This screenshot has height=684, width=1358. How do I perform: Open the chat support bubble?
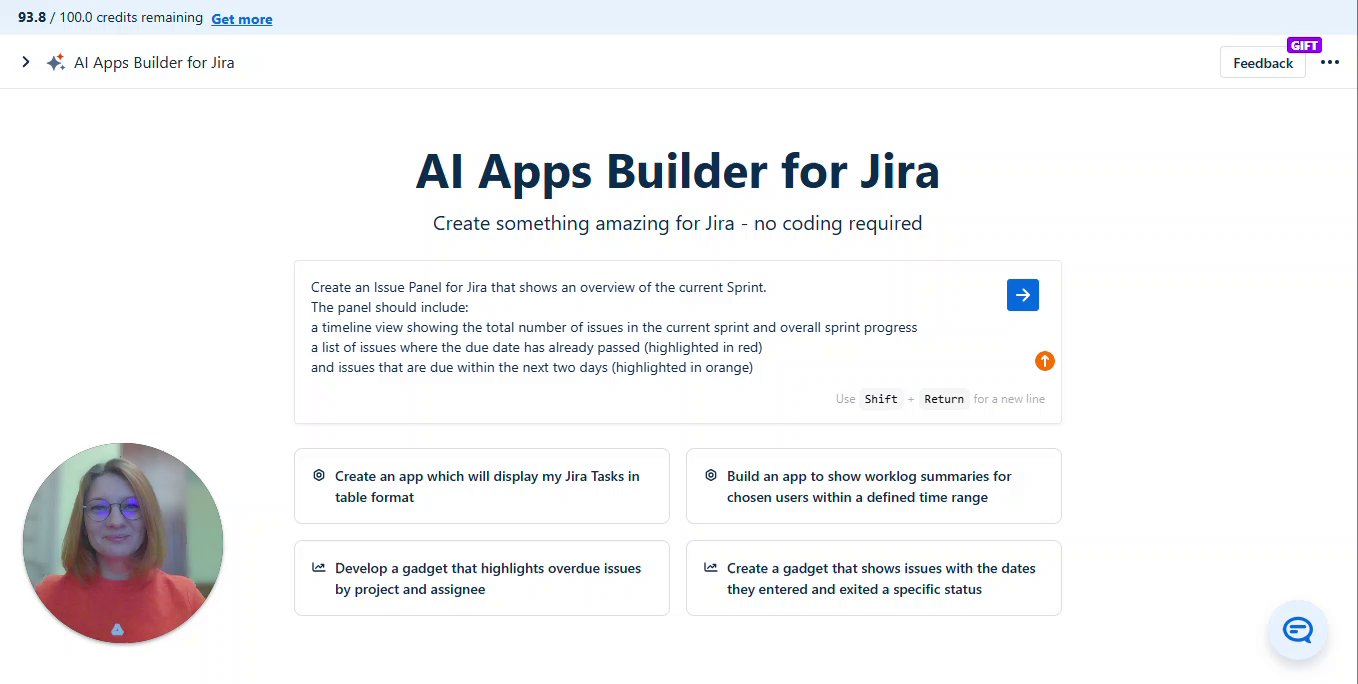pyautogui.click(x=1298, y=630)
